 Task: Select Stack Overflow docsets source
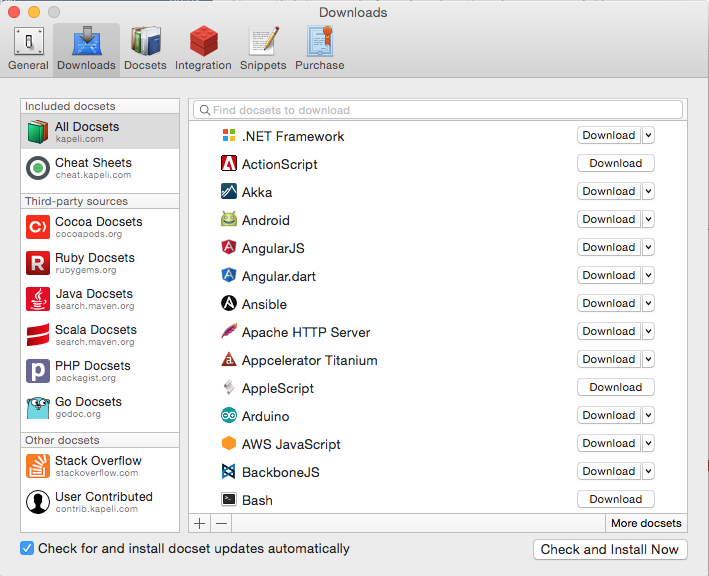point(99,466)
